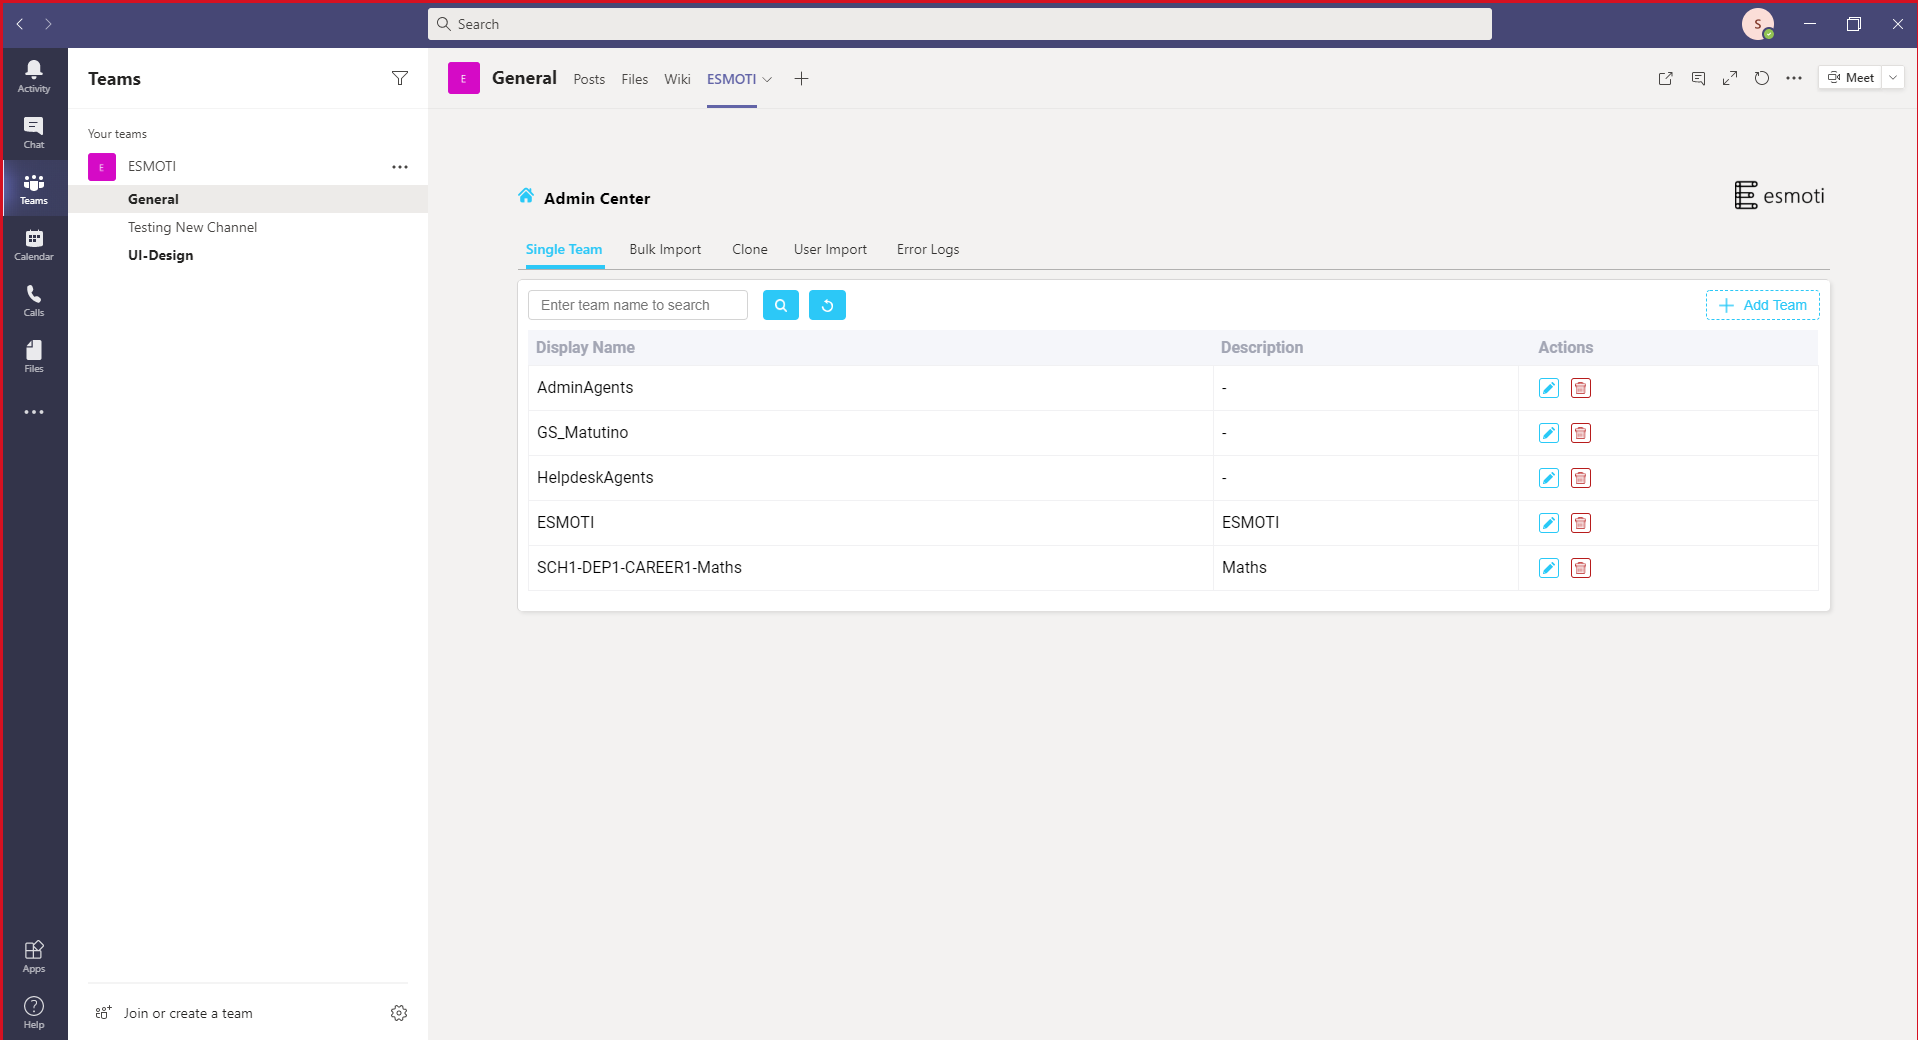Viewport: 1918px width, 1040px height.
Task: Open the Activity feed
Action: (x=34, y=76)
